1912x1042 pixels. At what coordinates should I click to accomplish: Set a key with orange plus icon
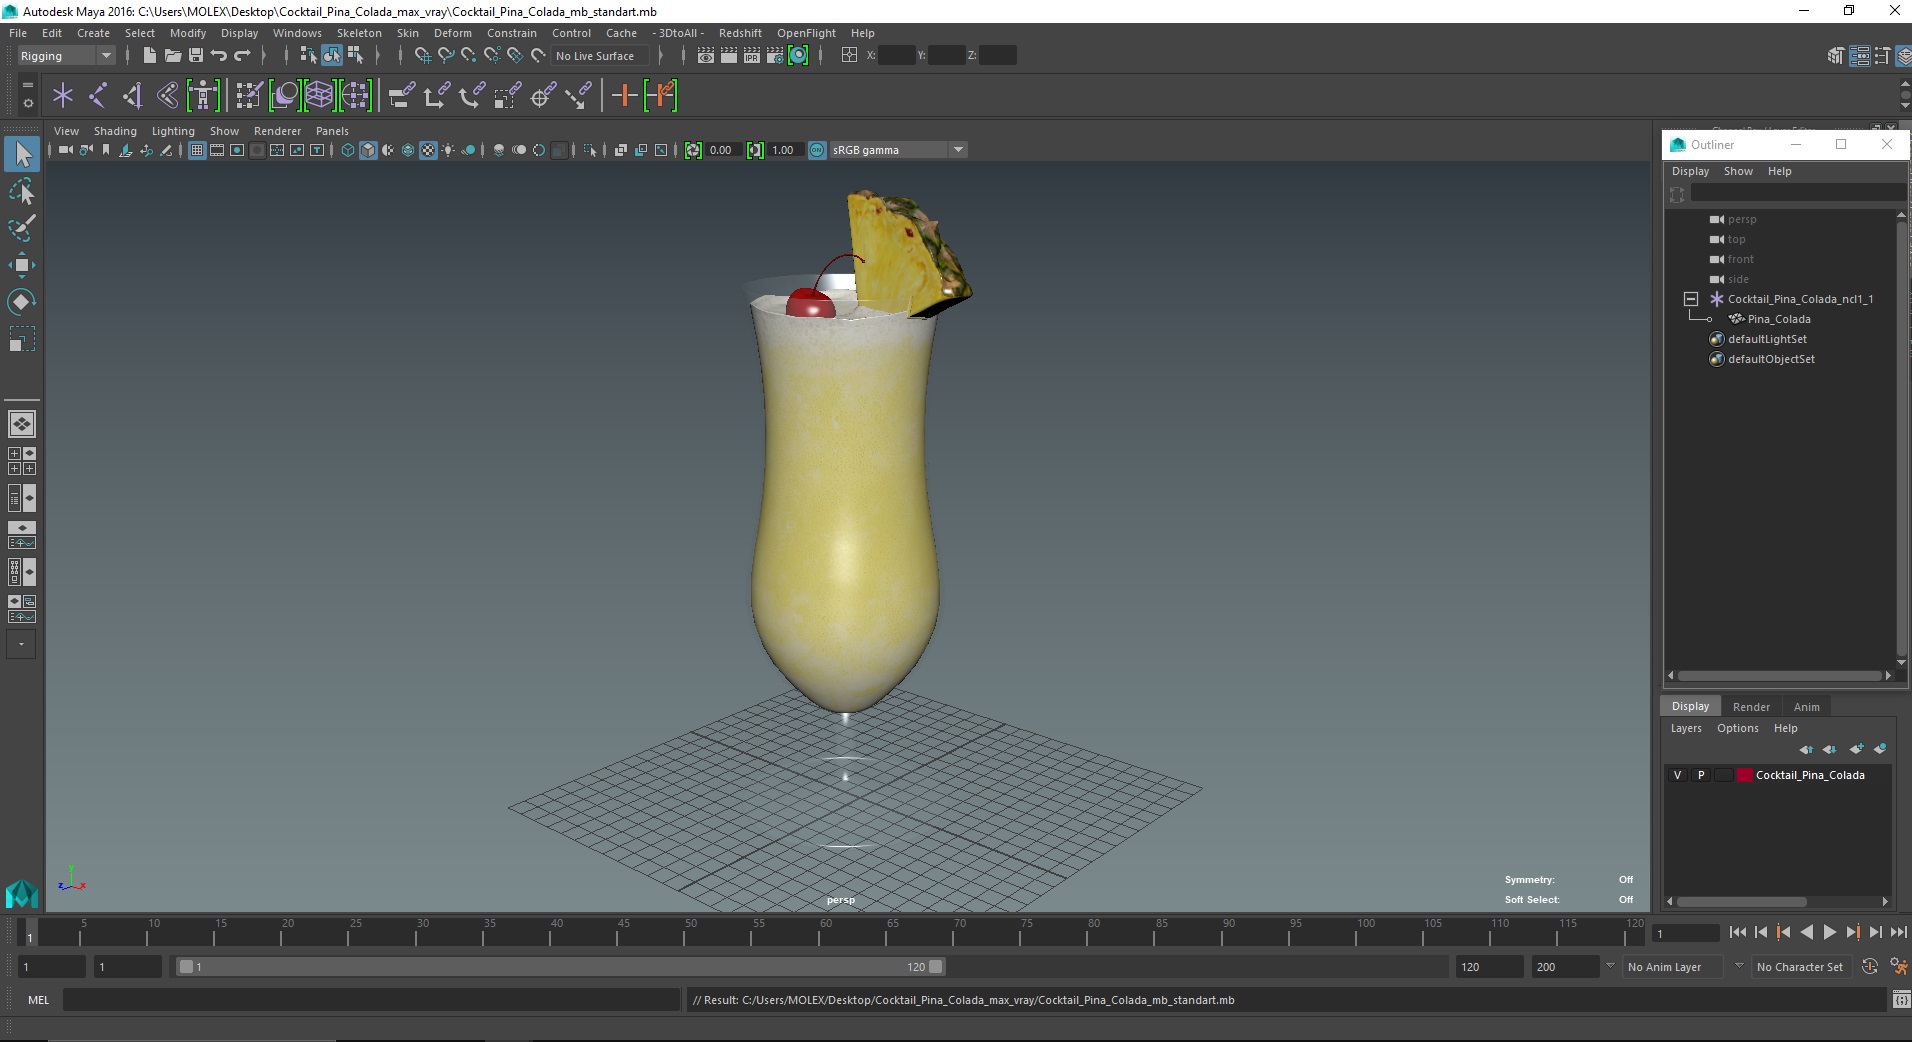pyautogui.click(x=624, y=96)
